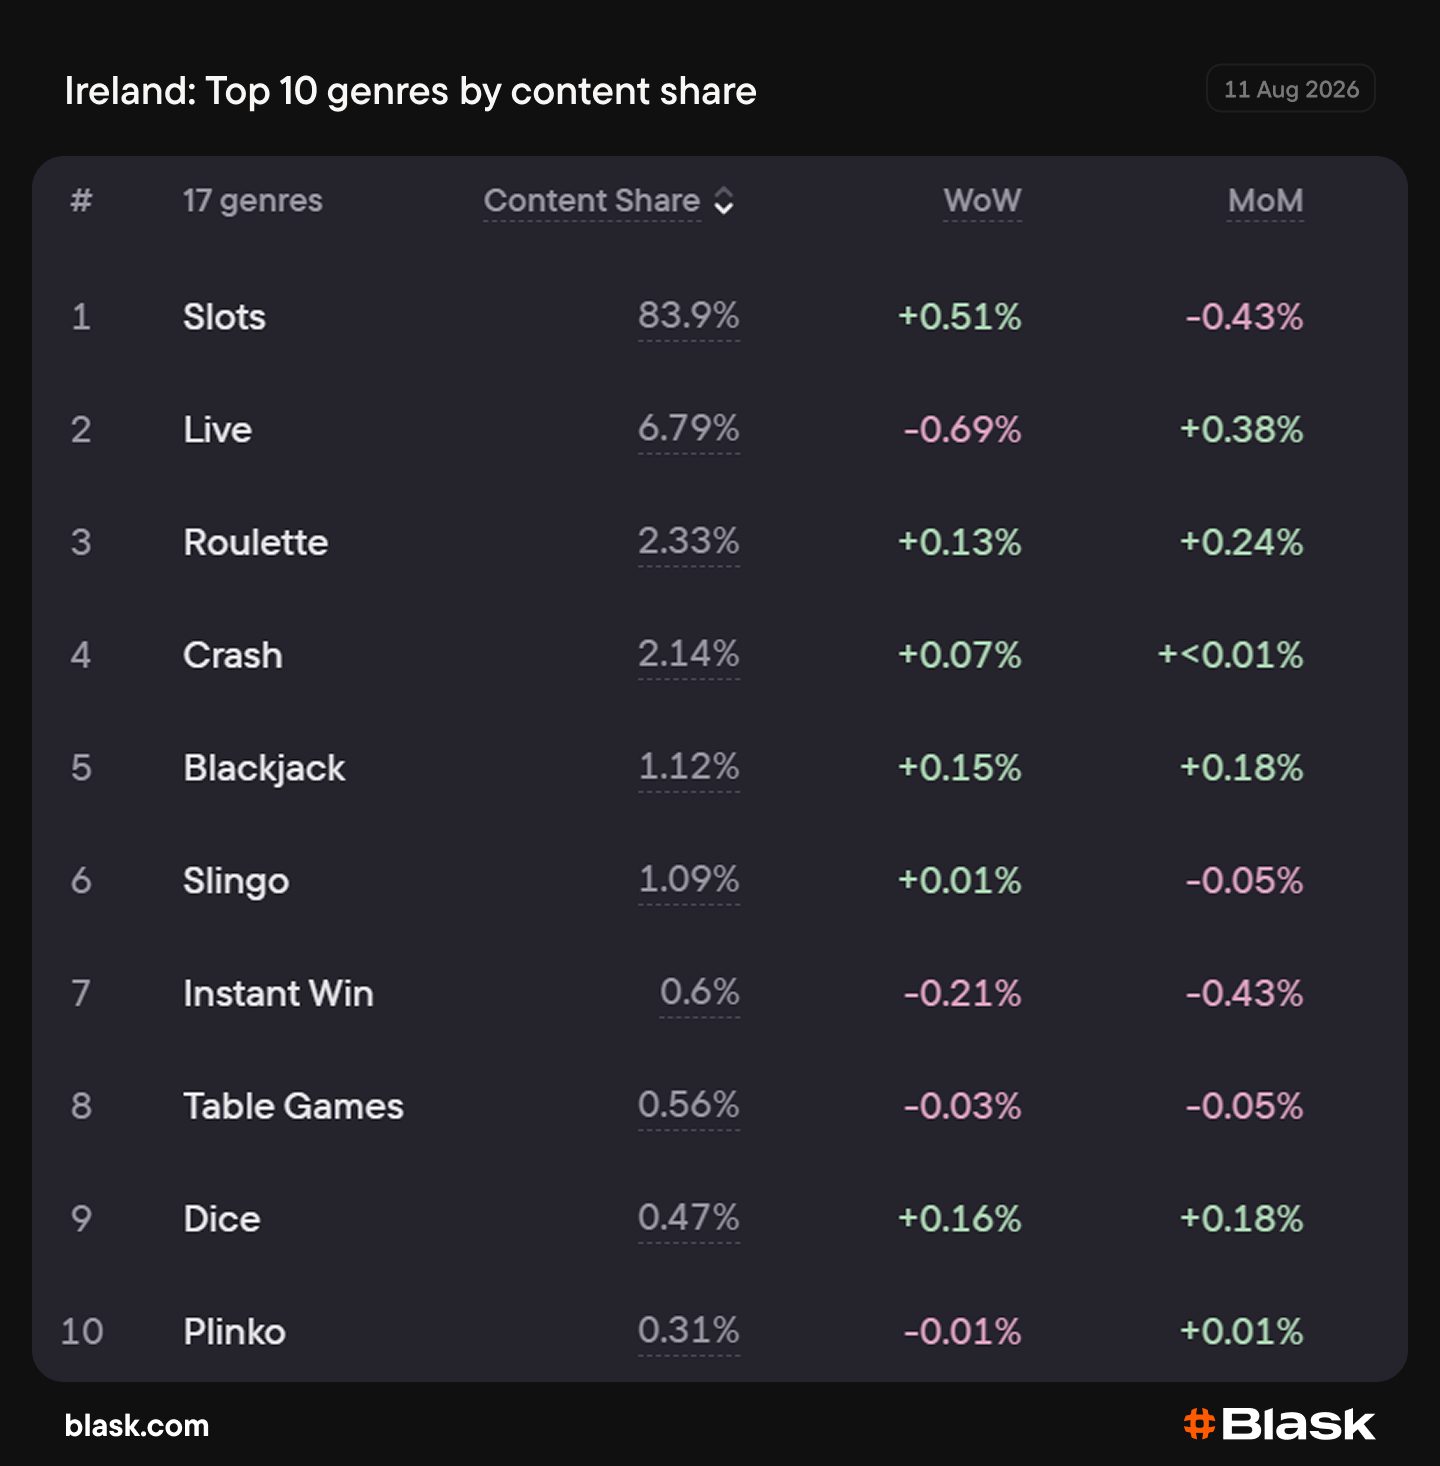Click the 17 genres column header
This screenshot has height=1466, width=1440.
[253, 200]
